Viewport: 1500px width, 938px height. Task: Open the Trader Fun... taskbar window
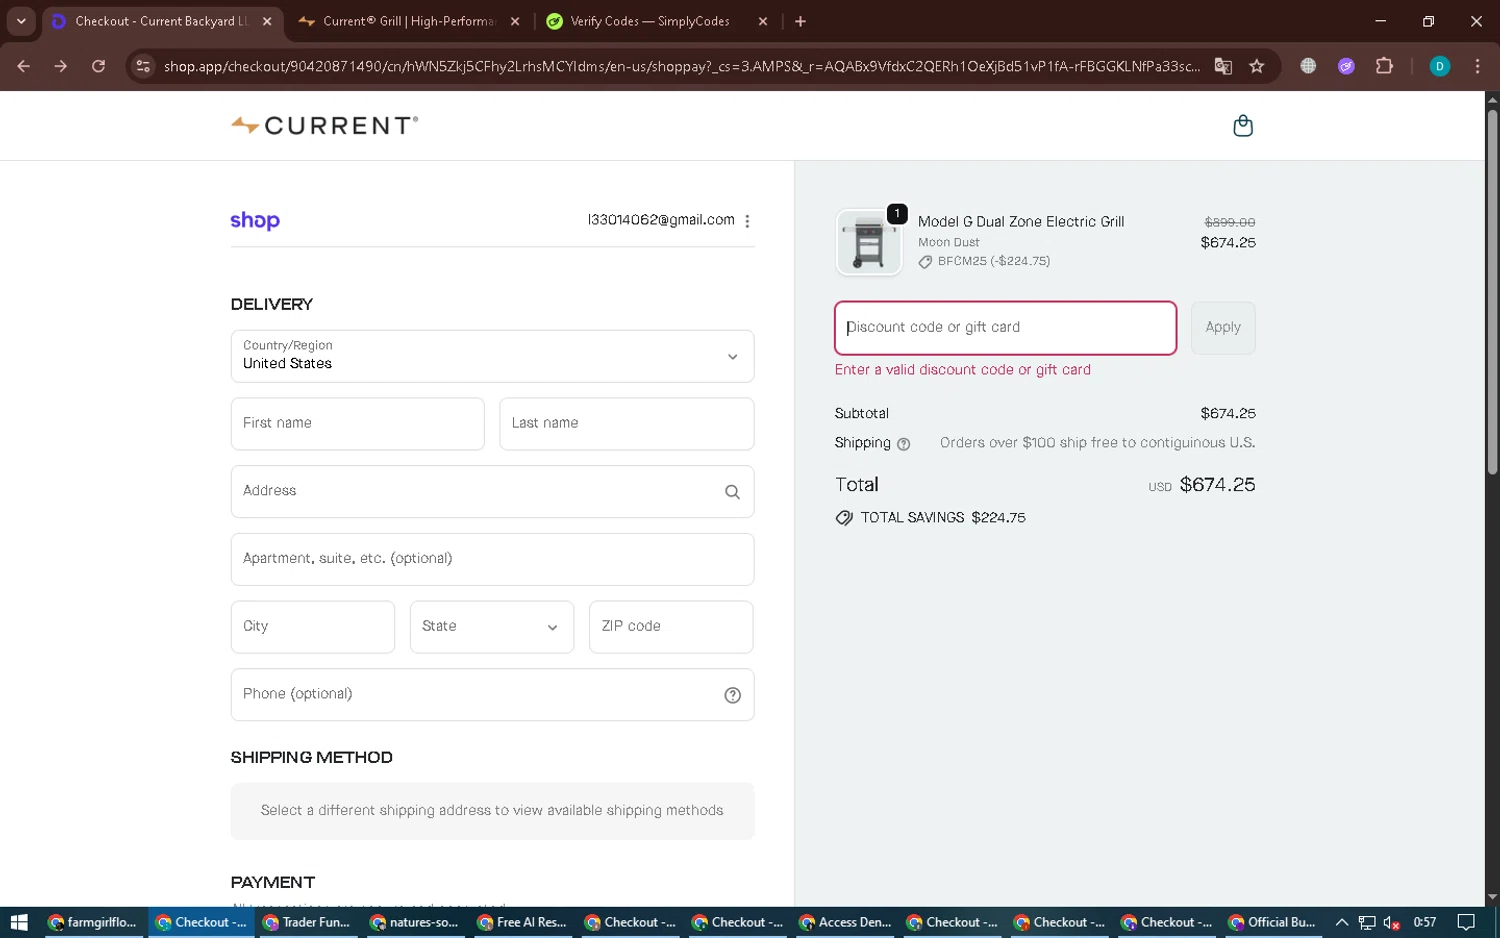307,923
